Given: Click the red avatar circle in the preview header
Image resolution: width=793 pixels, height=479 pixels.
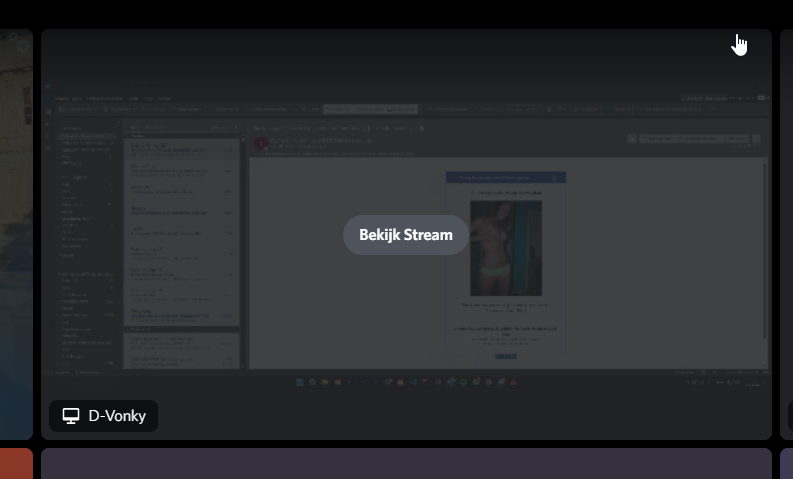Looking at the screenshot, I should [x=261, y=143].
